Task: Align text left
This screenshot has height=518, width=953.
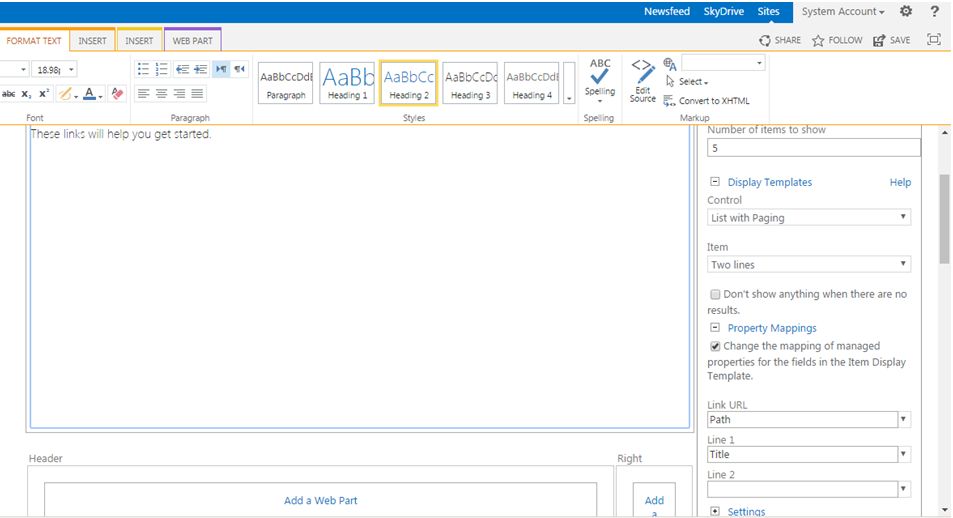Action: click(x=143, y=94)
